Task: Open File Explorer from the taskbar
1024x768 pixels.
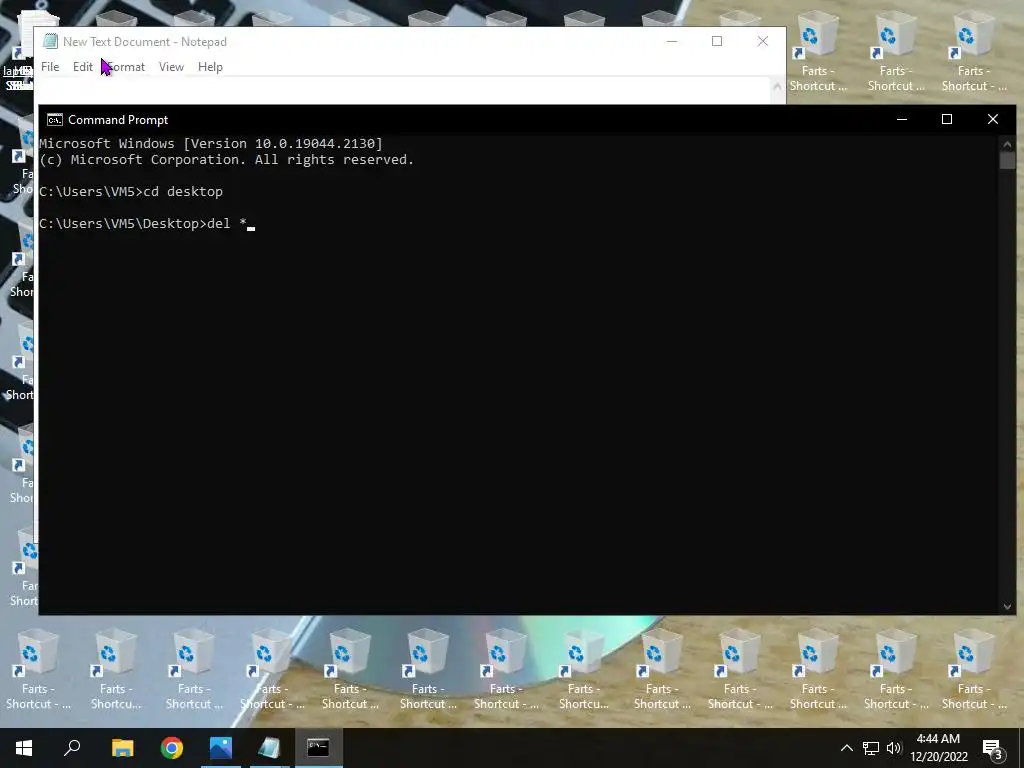Action: pyautogui.click(x=122, y=748)
